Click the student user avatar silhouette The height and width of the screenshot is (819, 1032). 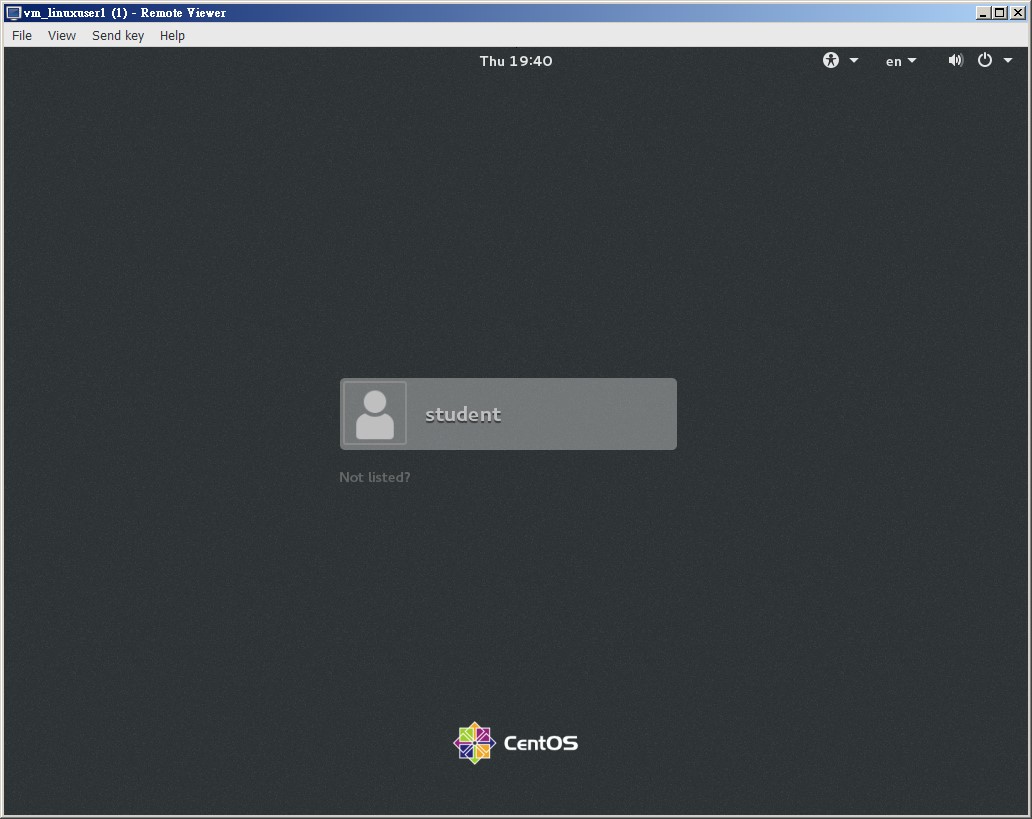tap(374, 413)
